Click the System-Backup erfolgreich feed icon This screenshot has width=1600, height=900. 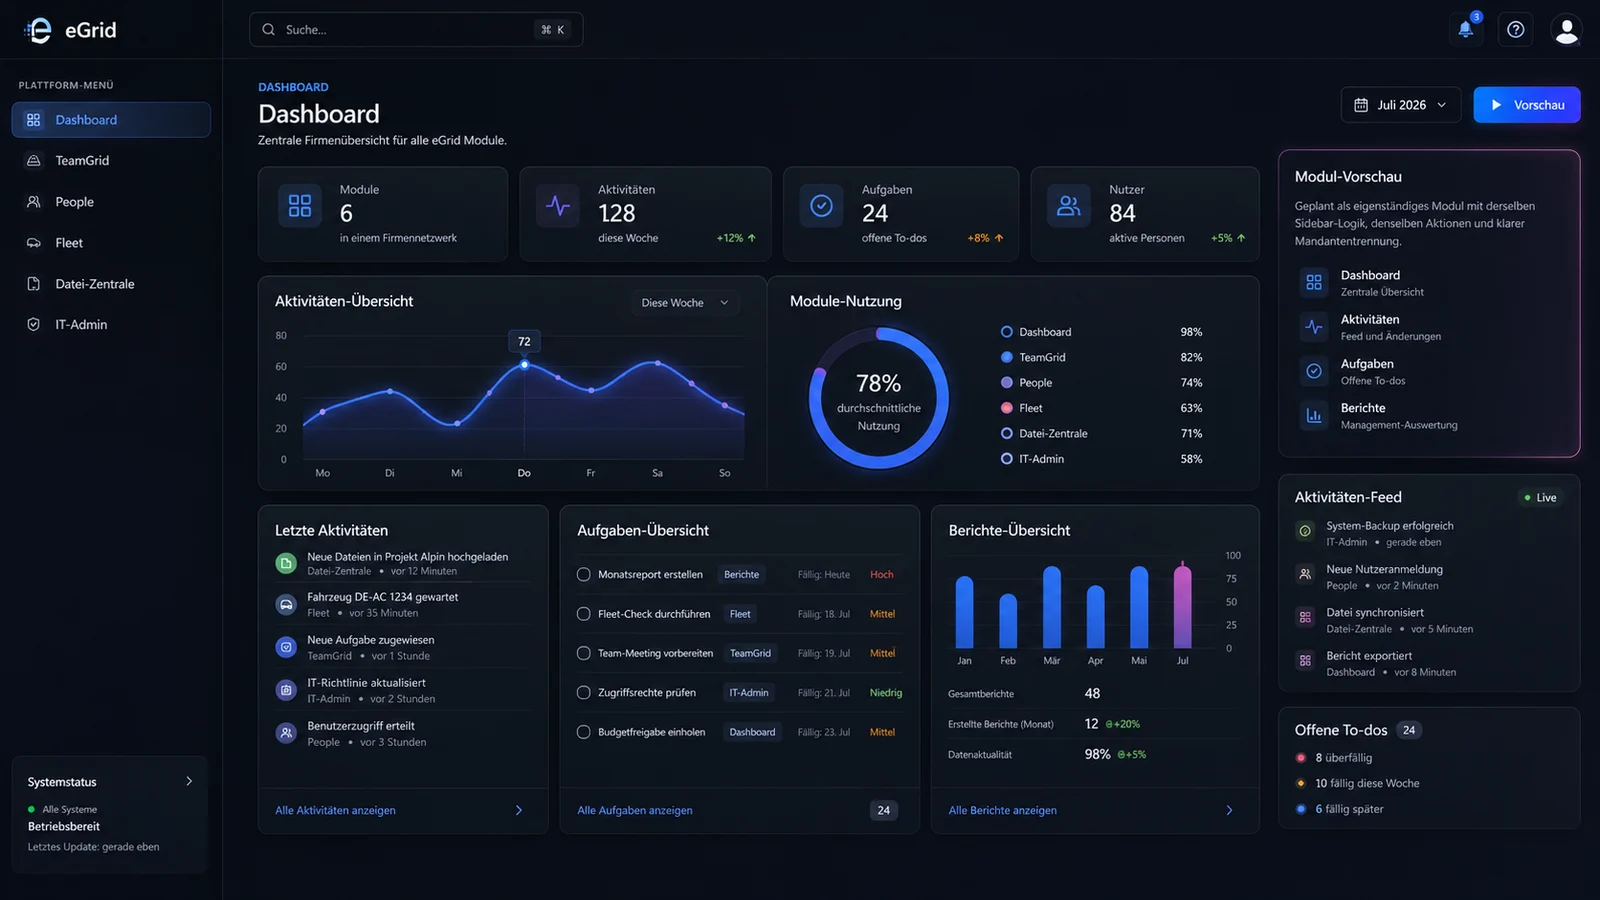[x=1305, y=532]
